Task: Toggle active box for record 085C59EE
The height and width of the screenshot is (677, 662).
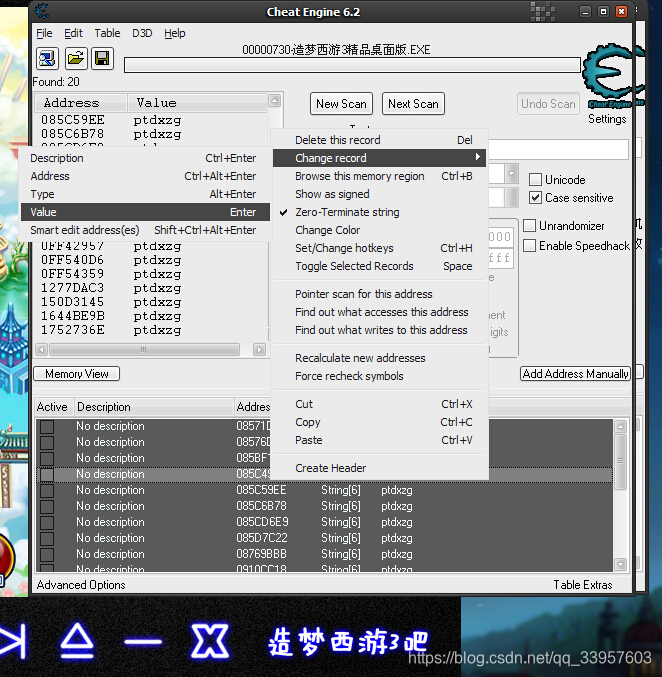Action: tap(47, 490)
